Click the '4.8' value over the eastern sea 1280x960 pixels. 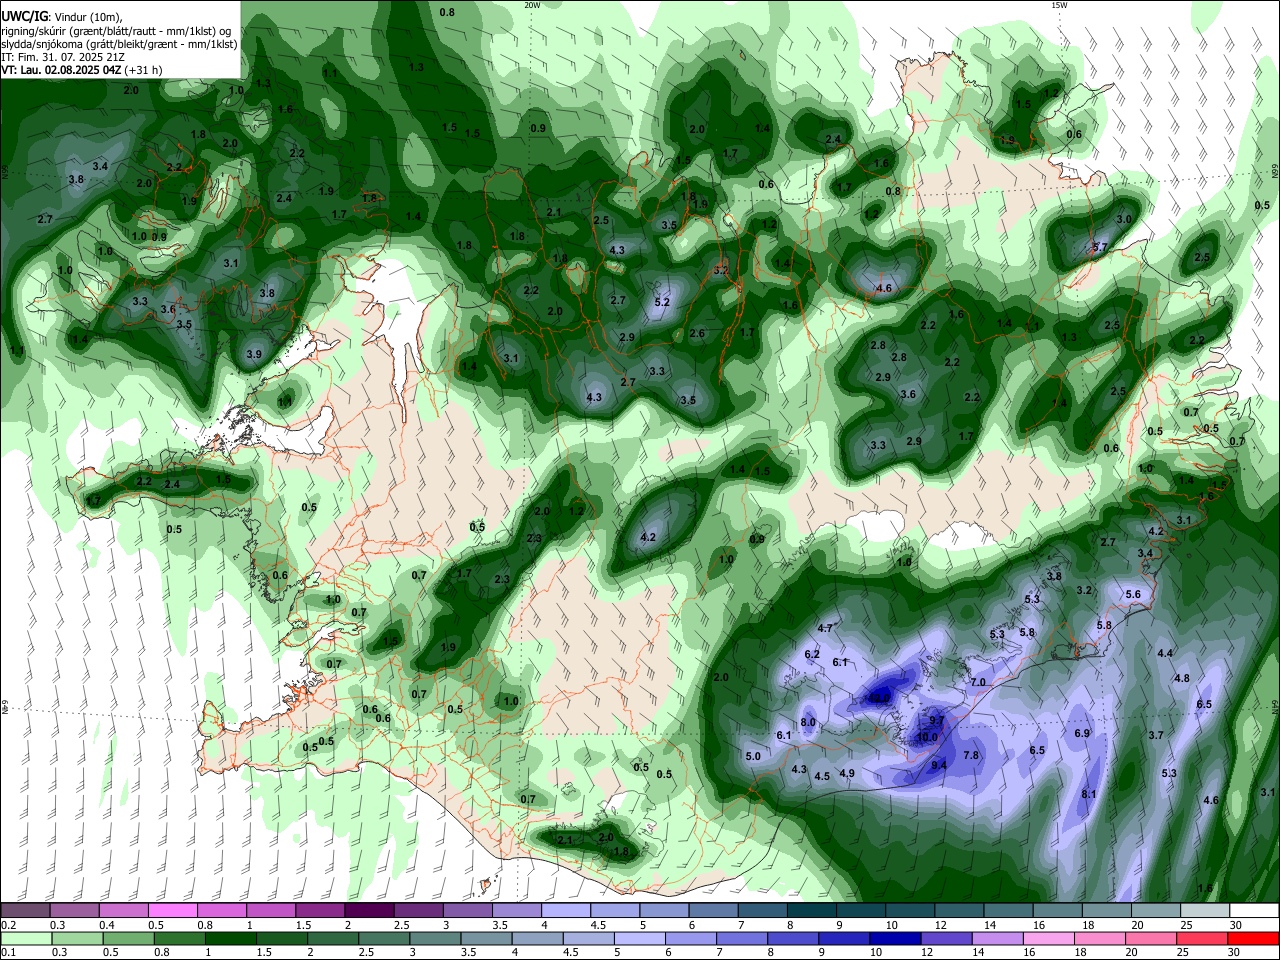1182,678
